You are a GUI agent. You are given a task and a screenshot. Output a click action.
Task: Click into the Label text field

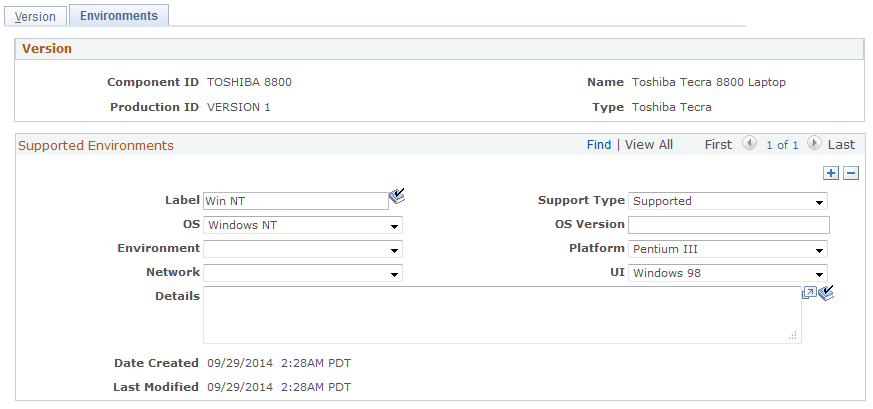pyautogui.click(x=296, y=201)
